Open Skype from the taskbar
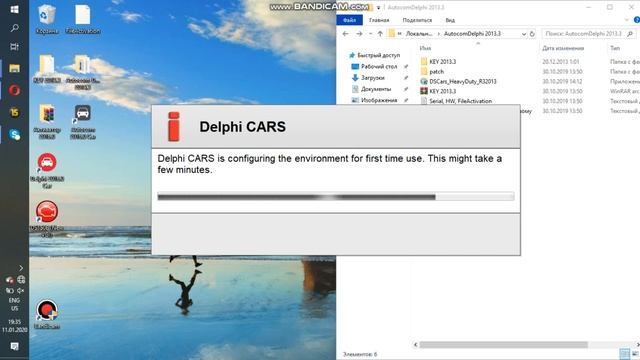This screenshot has width=640, height=360. tap(14, 134)
